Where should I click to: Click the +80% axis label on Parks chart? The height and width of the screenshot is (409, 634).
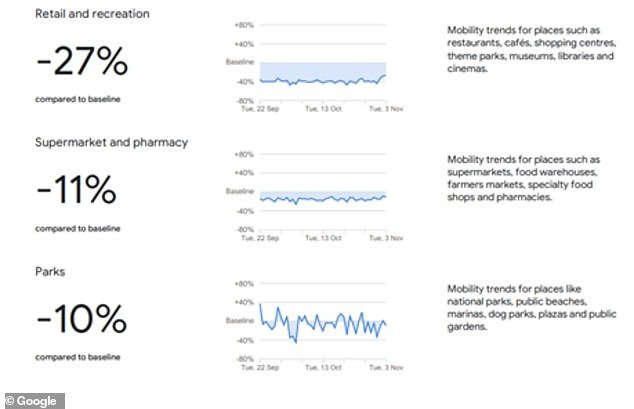(244, 284)
